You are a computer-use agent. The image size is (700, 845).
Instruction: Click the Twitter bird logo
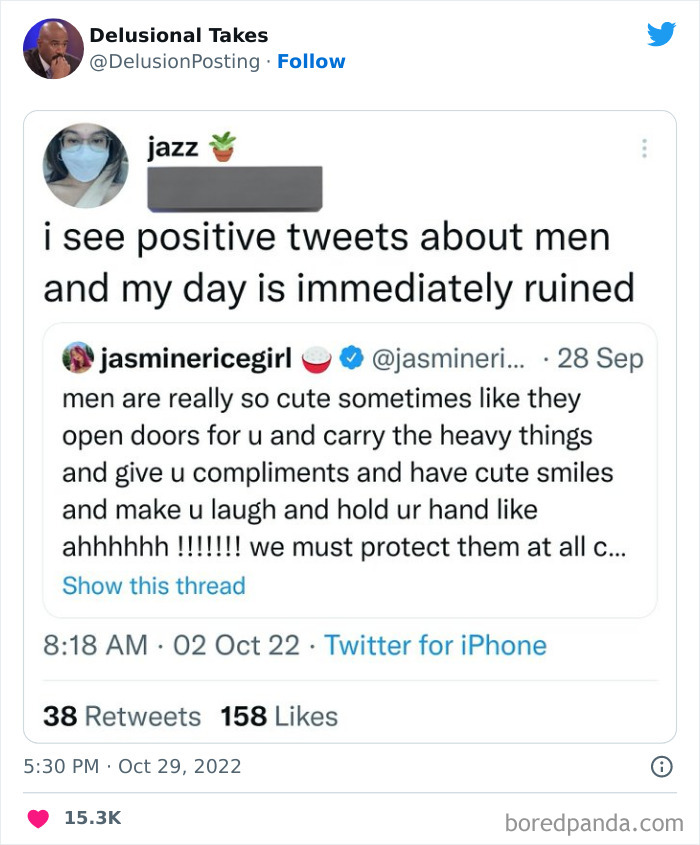coord(662,33)
